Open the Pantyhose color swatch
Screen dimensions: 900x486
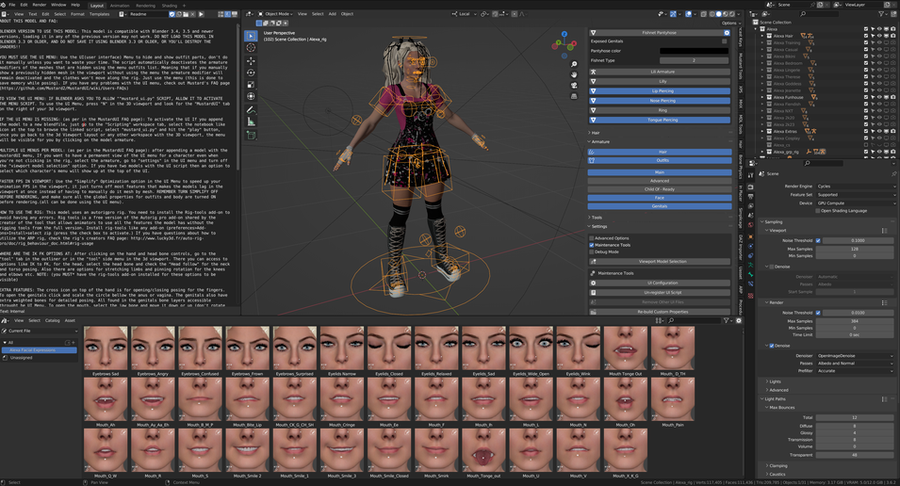click(x=694, y=51)
